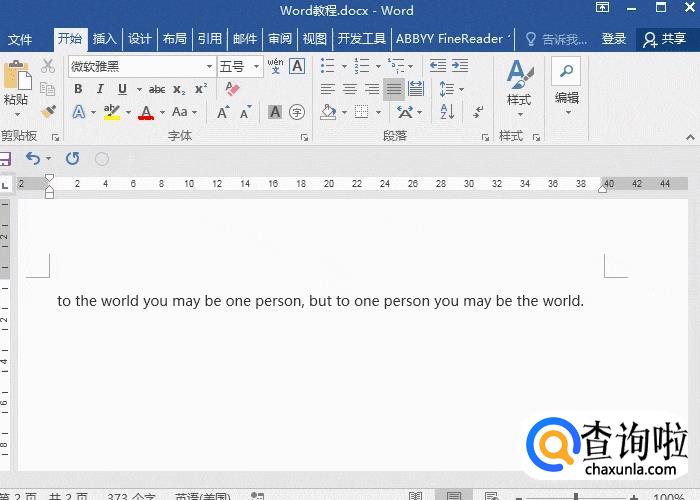700x500 pixels.
Task: Switch to the Insert tab
Action: coord(104,39)
